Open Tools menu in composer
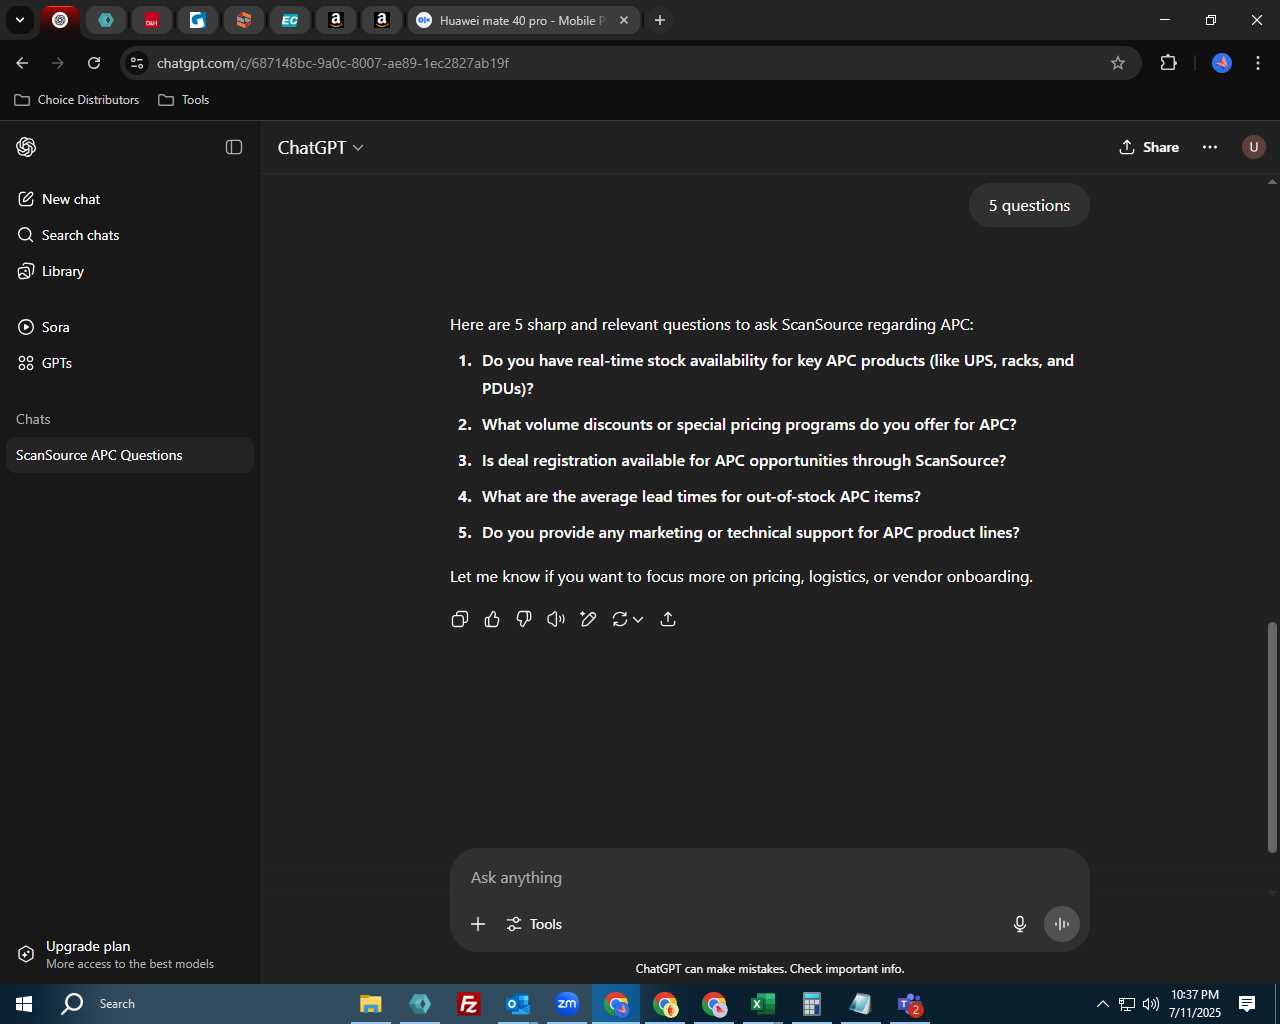 coord(535,924)
